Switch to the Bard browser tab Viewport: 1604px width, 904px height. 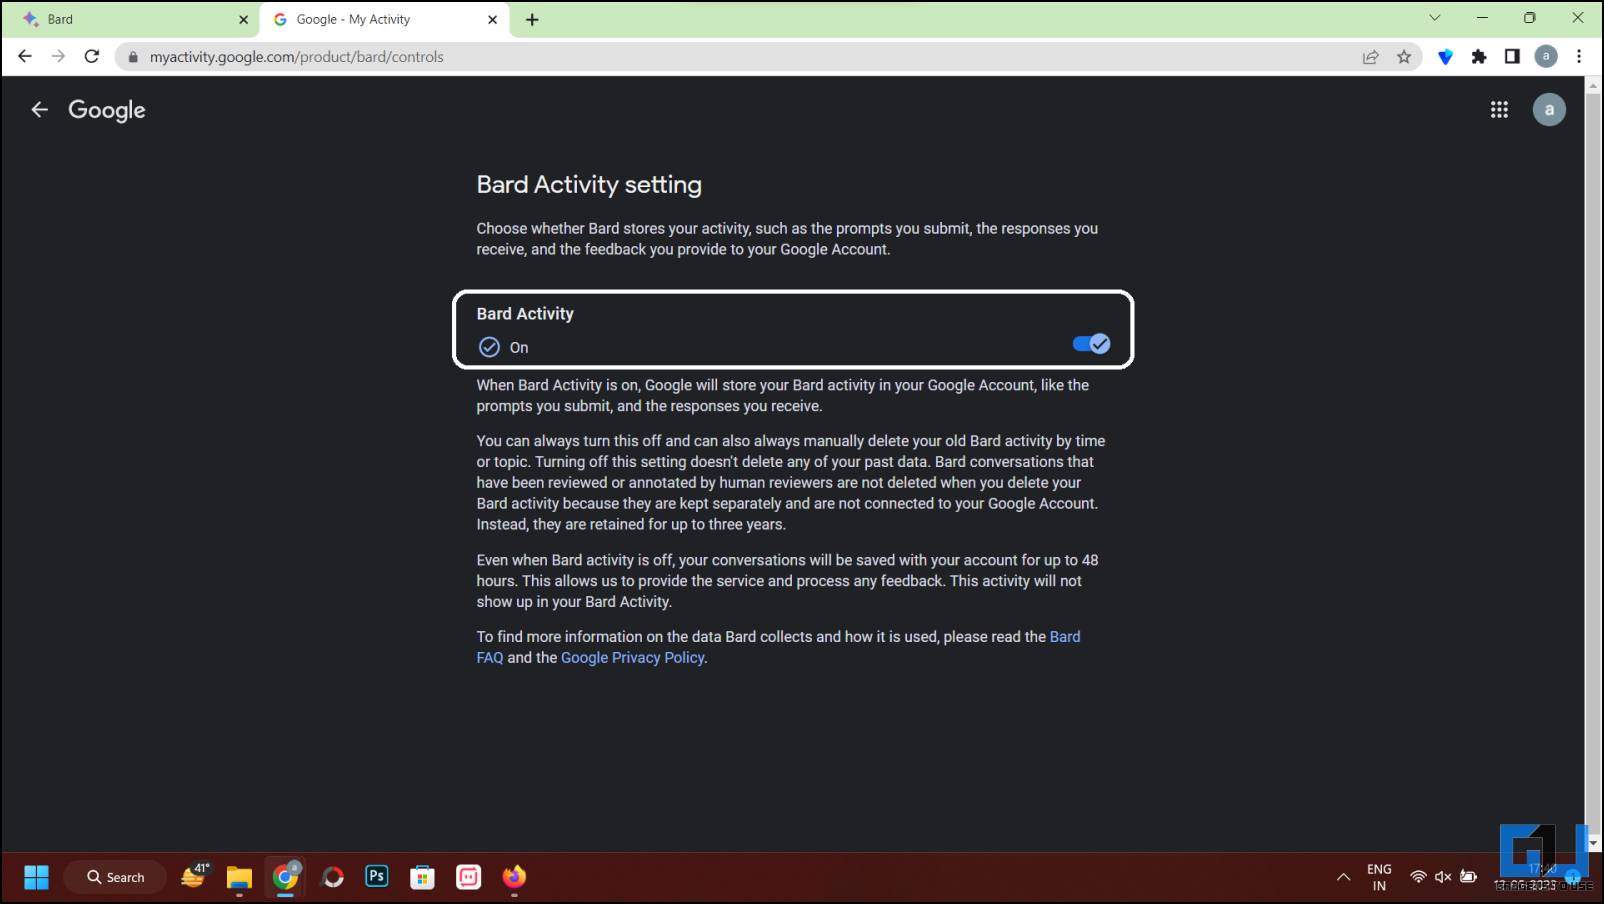[x=130, y=19]
